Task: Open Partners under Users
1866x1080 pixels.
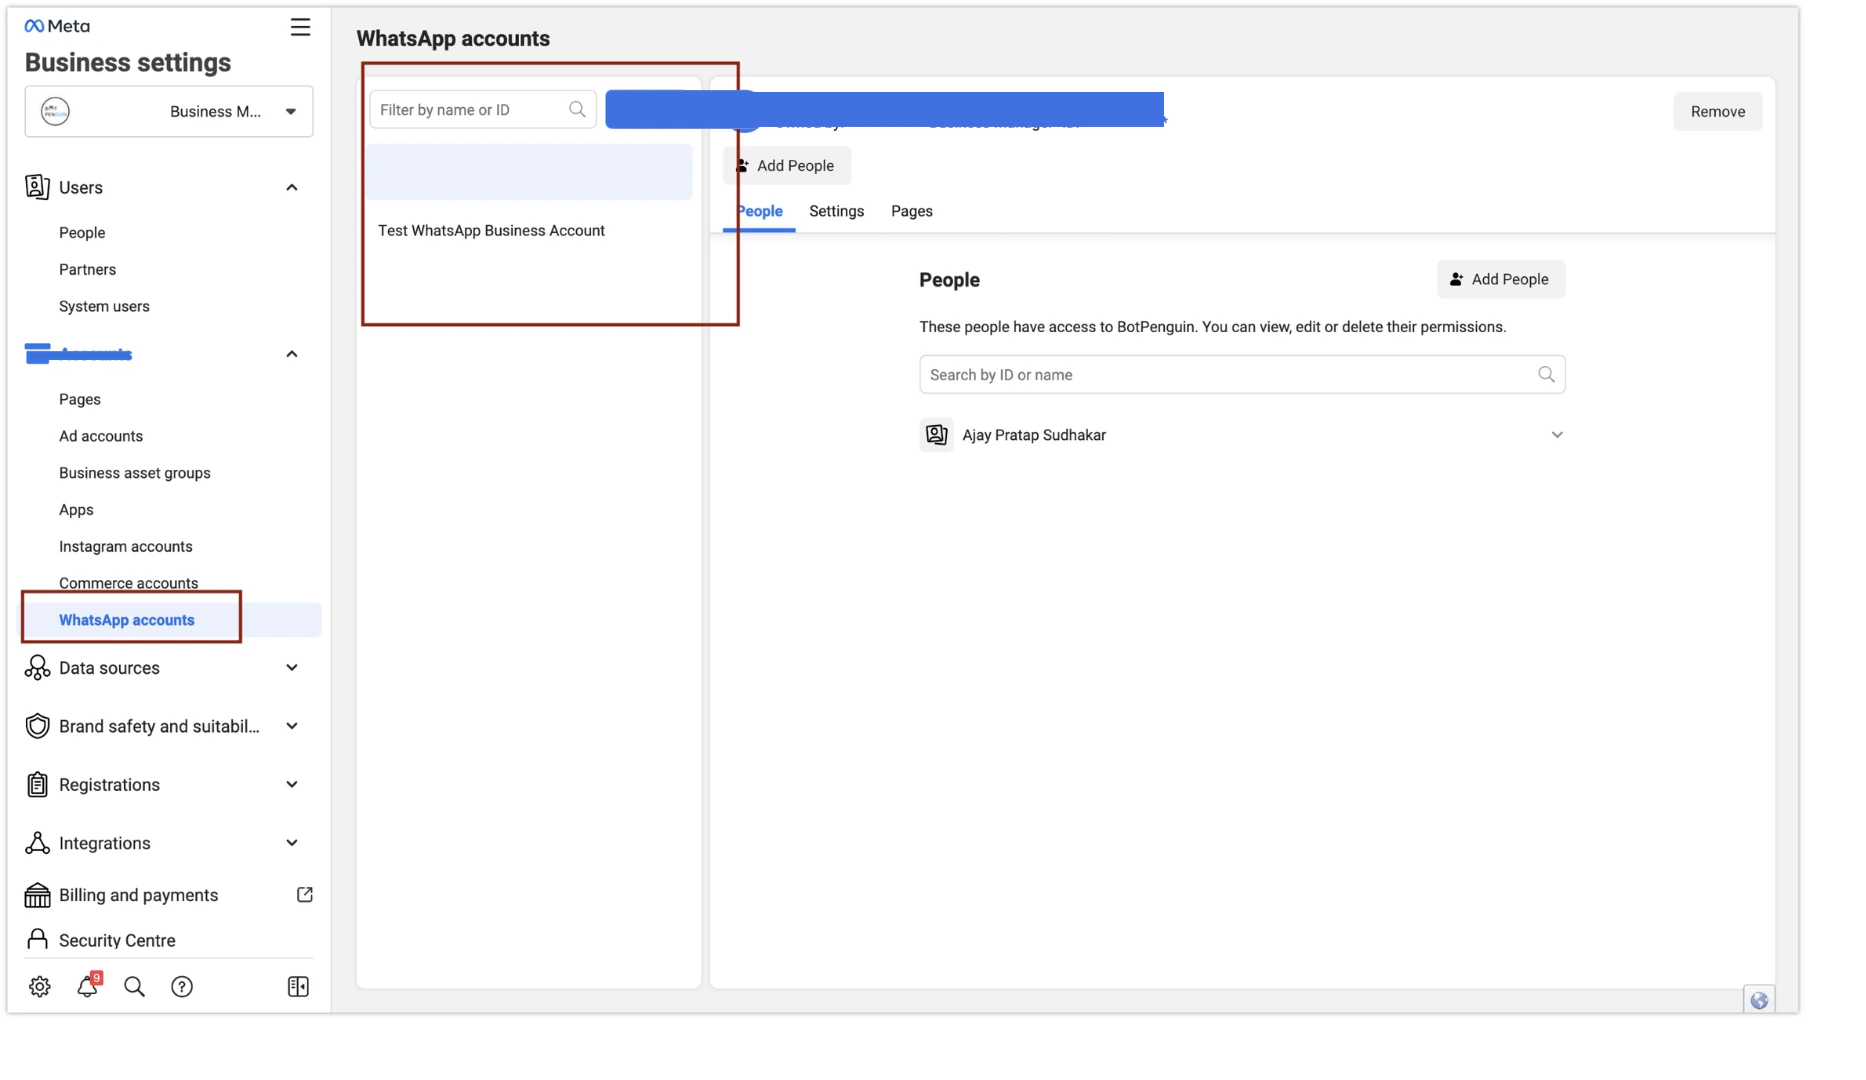Action: pyautogui.click(x=87, y=269)
